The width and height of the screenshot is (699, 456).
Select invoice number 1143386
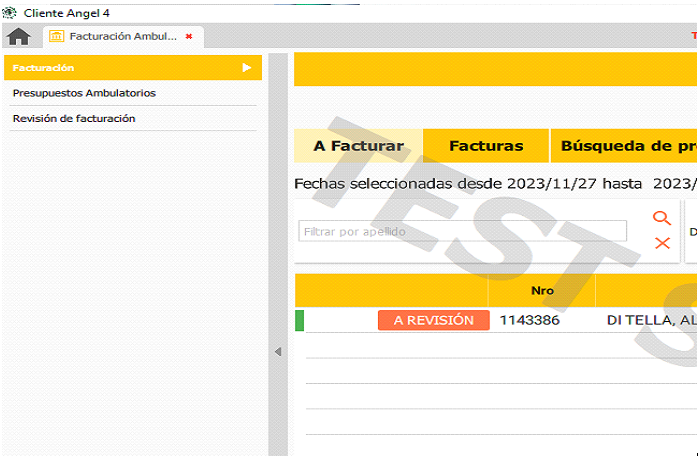pos(530,320)
